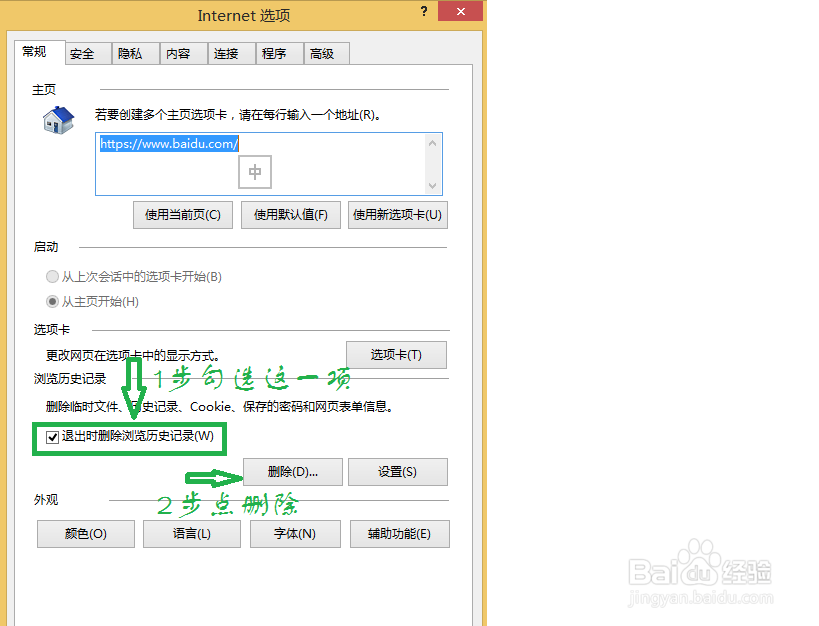Select the 从主页开始 radio option
Image resolution: width=819 pixels, height=626 pixels.
click(x=51, y=300)
